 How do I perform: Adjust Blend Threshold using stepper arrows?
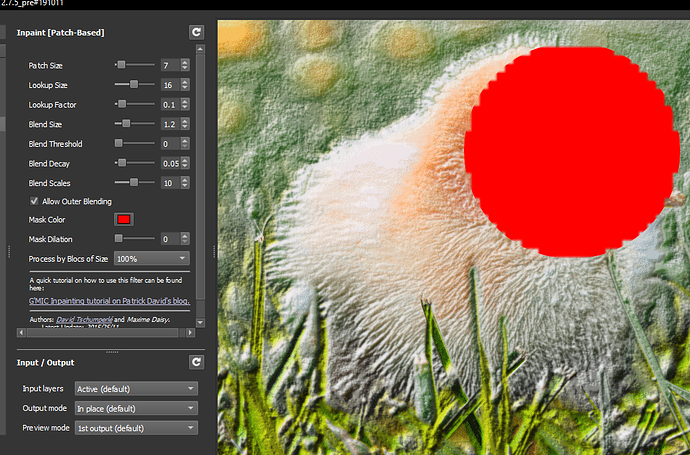185,144
